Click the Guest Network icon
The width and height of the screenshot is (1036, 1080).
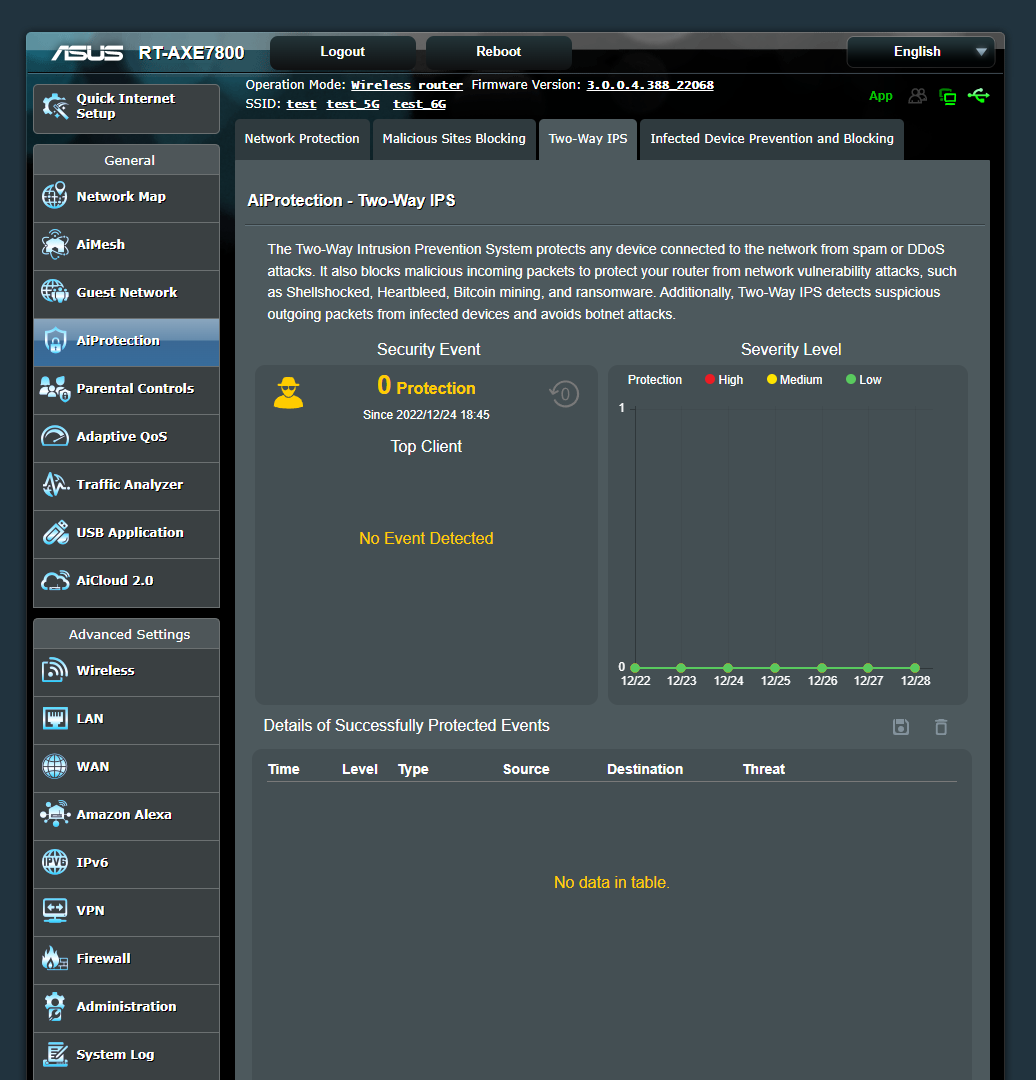pyautogui.click(x=54, y=292)
